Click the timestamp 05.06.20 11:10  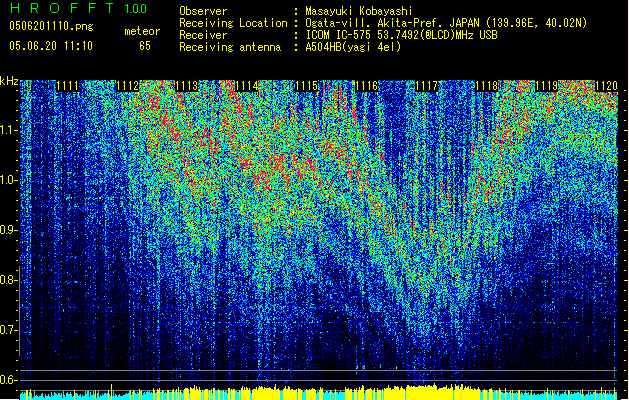[51, 46]
